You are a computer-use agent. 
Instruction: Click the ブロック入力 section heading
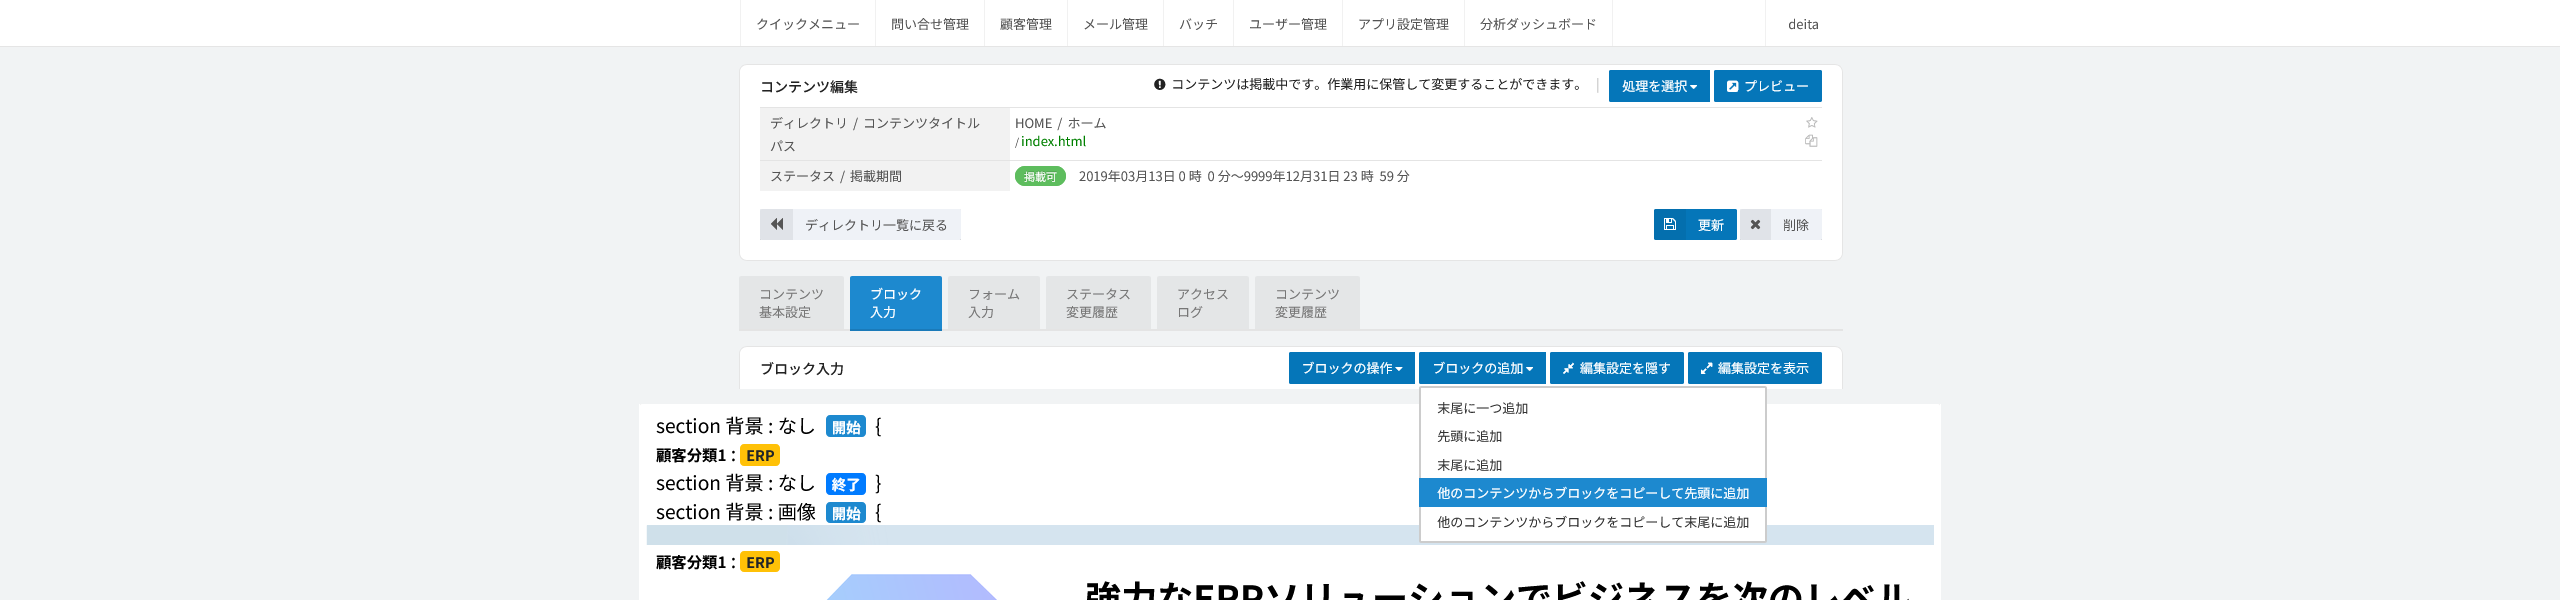point(802,369)
